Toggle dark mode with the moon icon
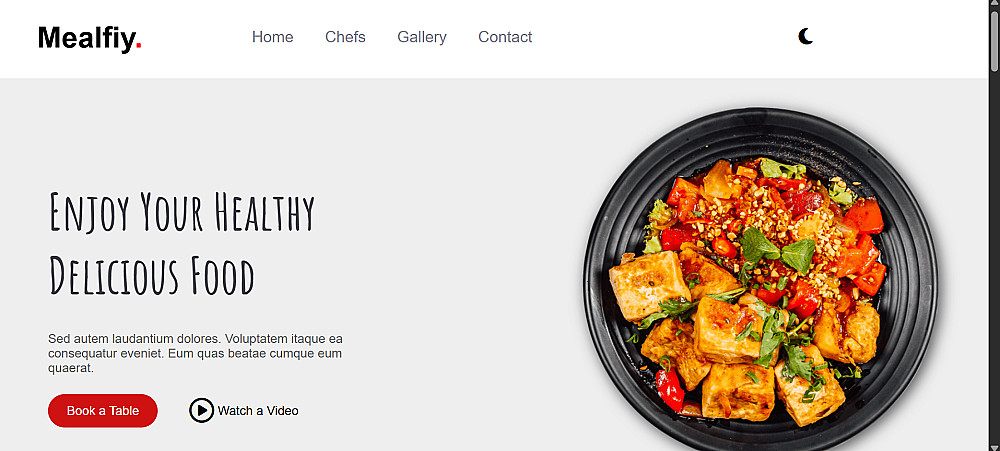 [x=805, y=36]
